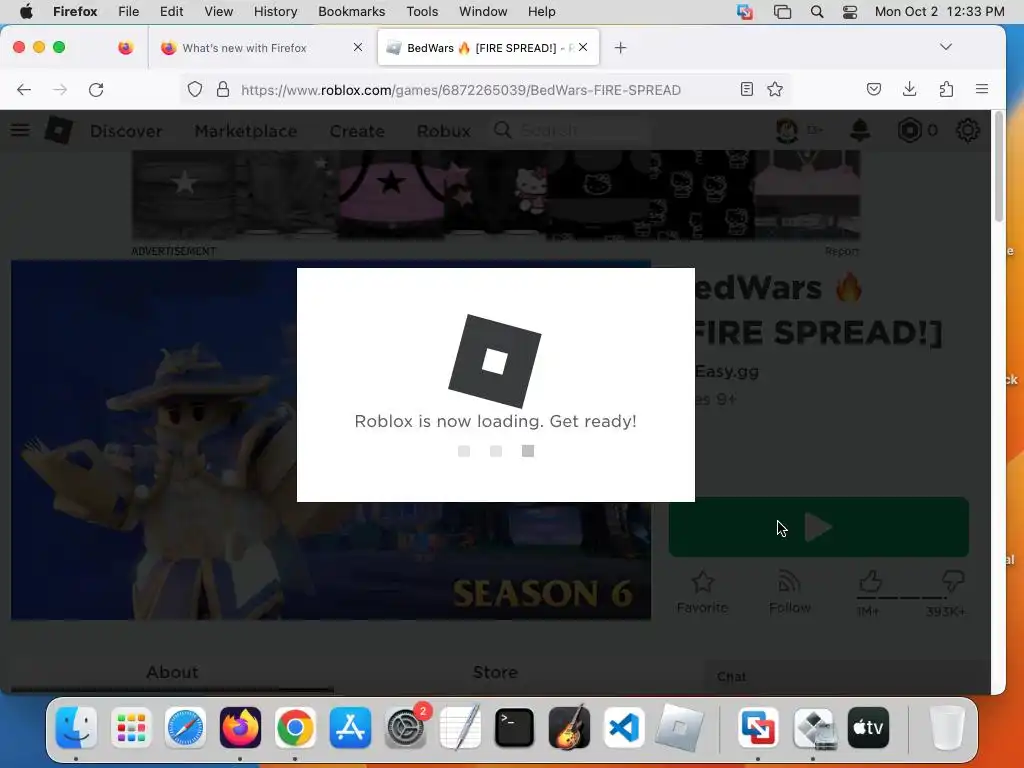The width and height of the screenshot is (1024, 768).
Task: Dislike the game with thumbs down
Action: [x=953, y=581]
